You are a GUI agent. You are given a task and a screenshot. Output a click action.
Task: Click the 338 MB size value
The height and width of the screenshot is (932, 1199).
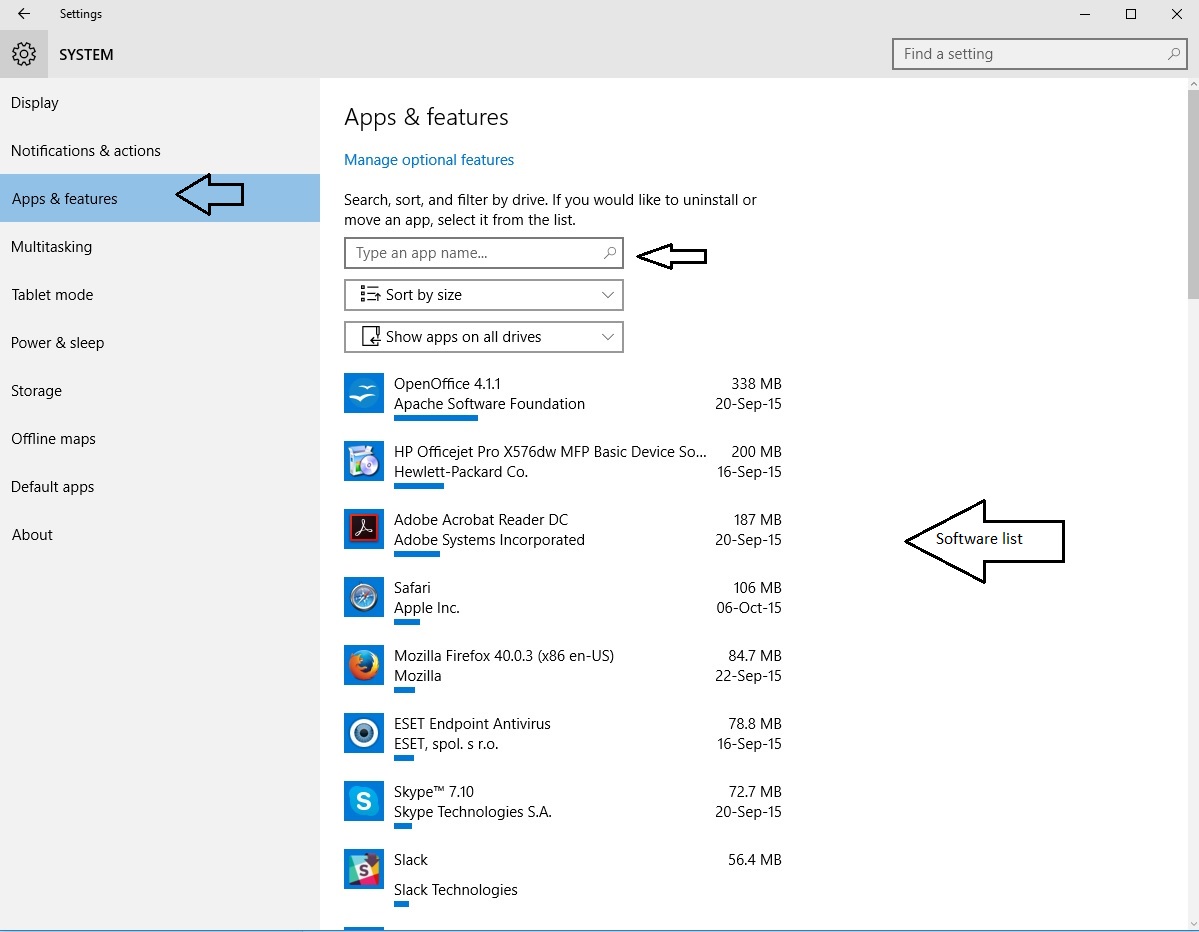point(756,384)
